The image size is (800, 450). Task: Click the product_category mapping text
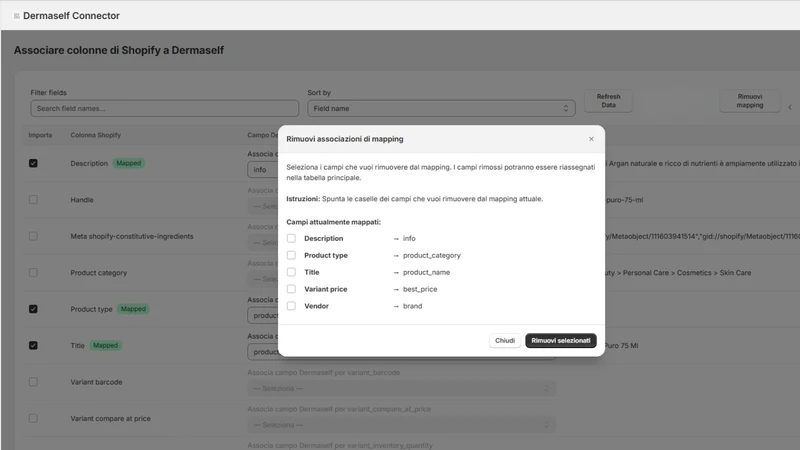(x=432, y=255)
